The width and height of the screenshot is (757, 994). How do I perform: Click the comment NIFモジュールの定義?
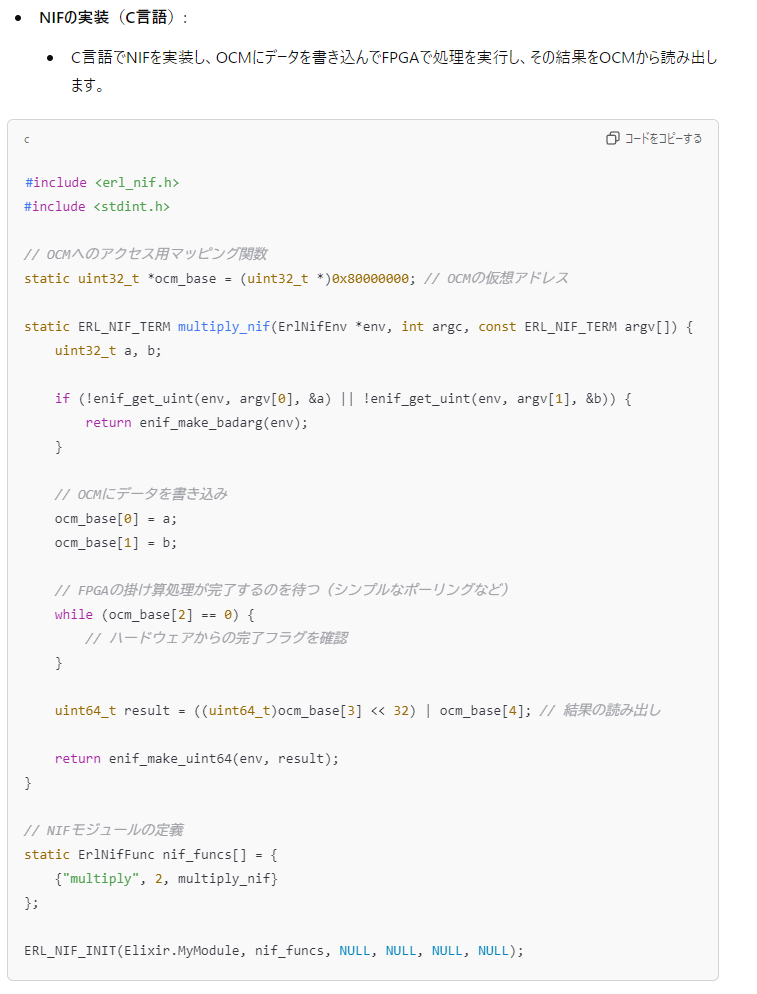(103, 830)
